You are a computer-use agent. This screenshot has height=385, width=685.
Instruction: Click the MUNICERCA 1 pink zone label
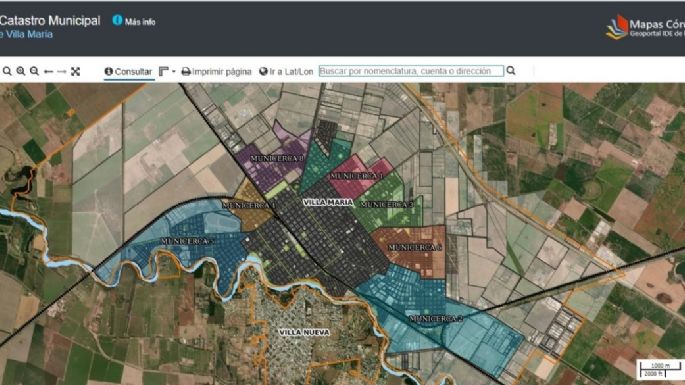click(356, 176)
